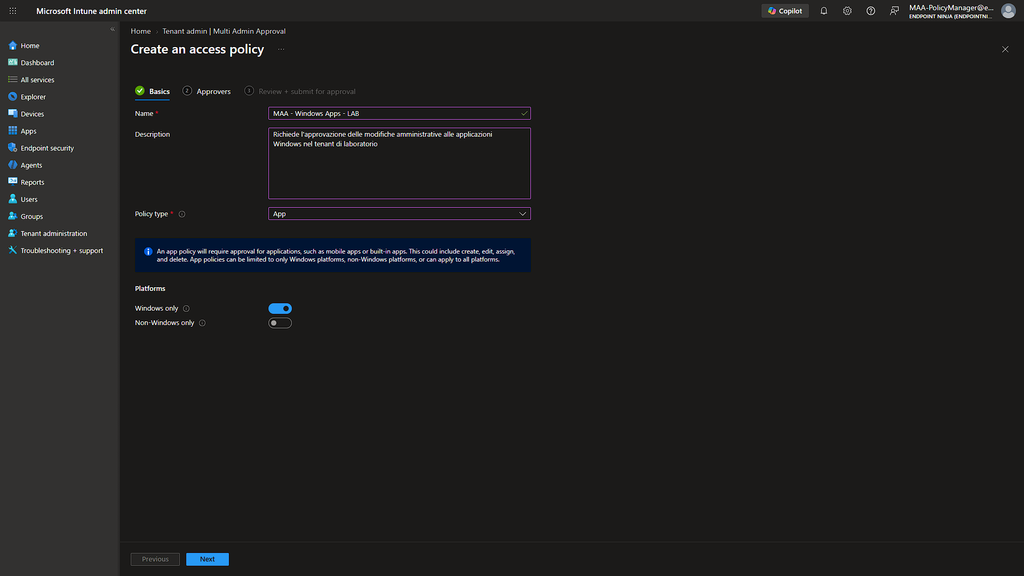Click the Agents icon in sidebar
Image resolution: width=1024 pixels, height=576 pixels.
[x=12, y=165]
